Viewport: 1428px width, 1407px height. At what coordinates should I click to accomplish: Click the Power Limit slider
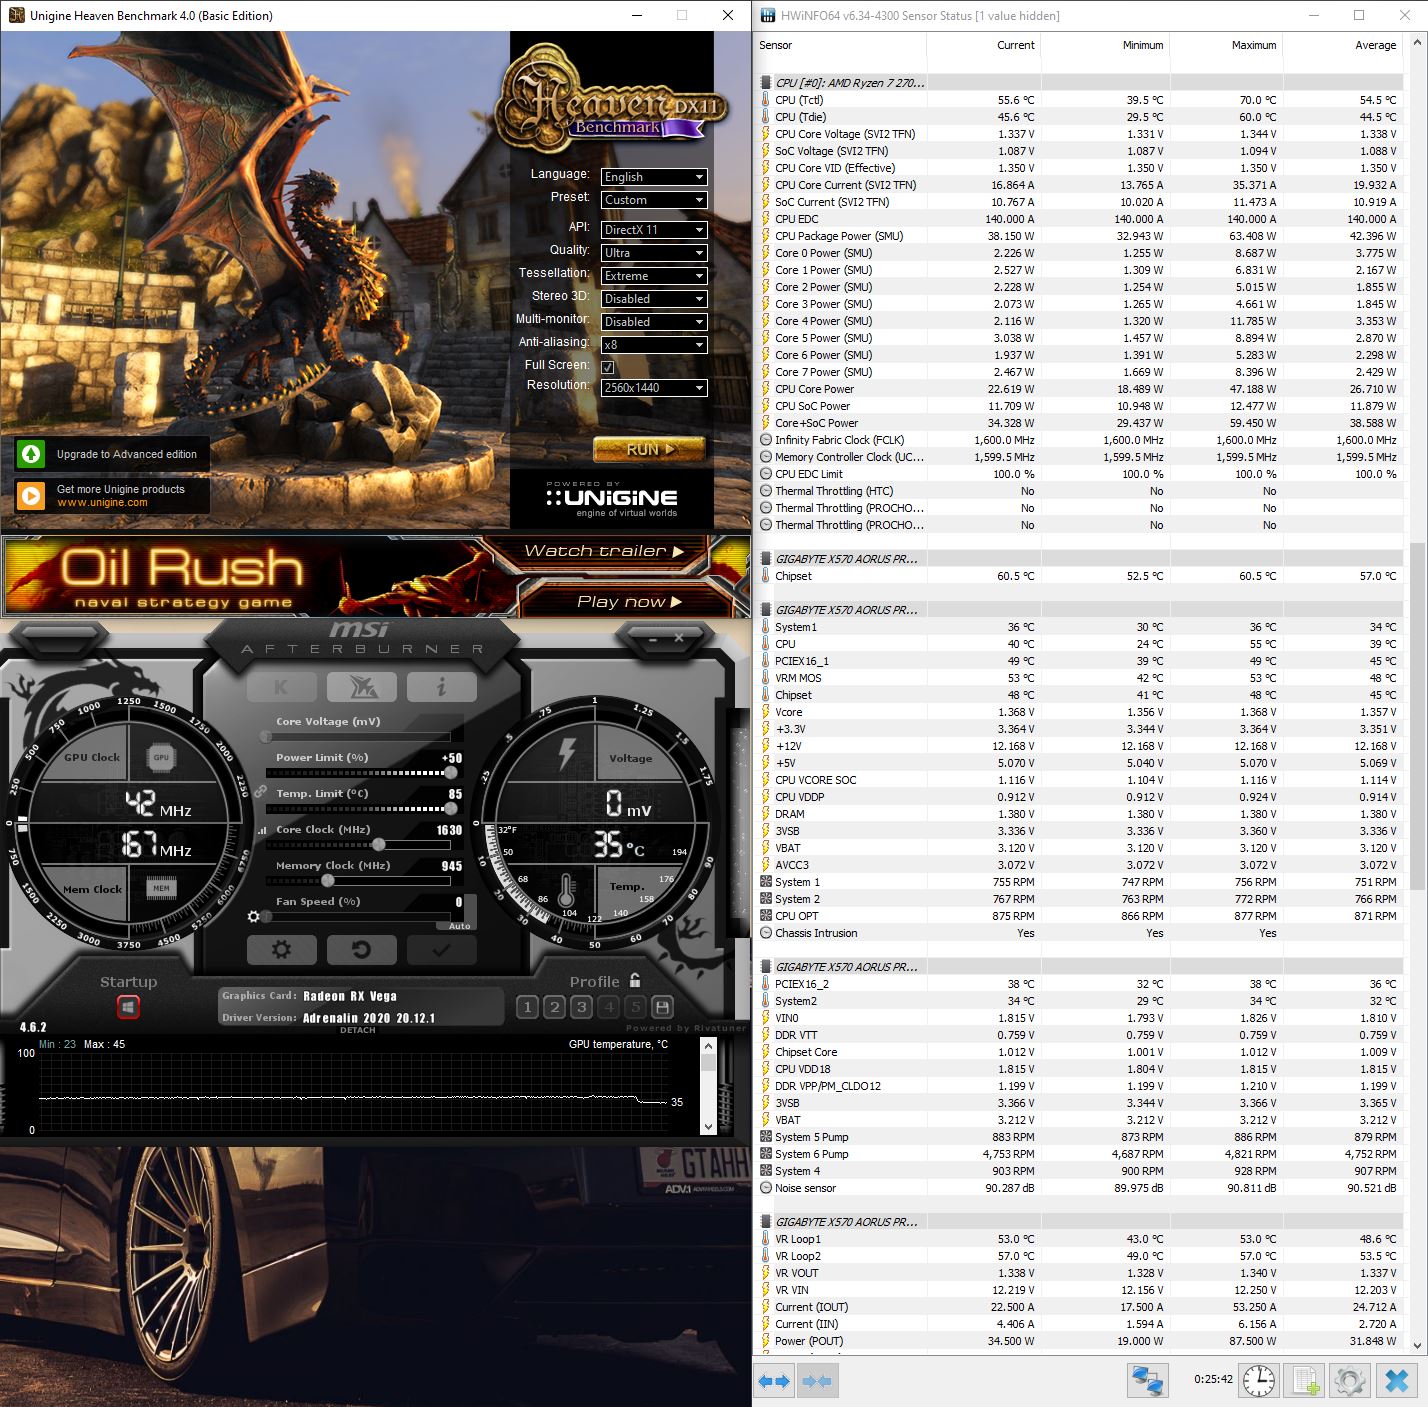361,773
